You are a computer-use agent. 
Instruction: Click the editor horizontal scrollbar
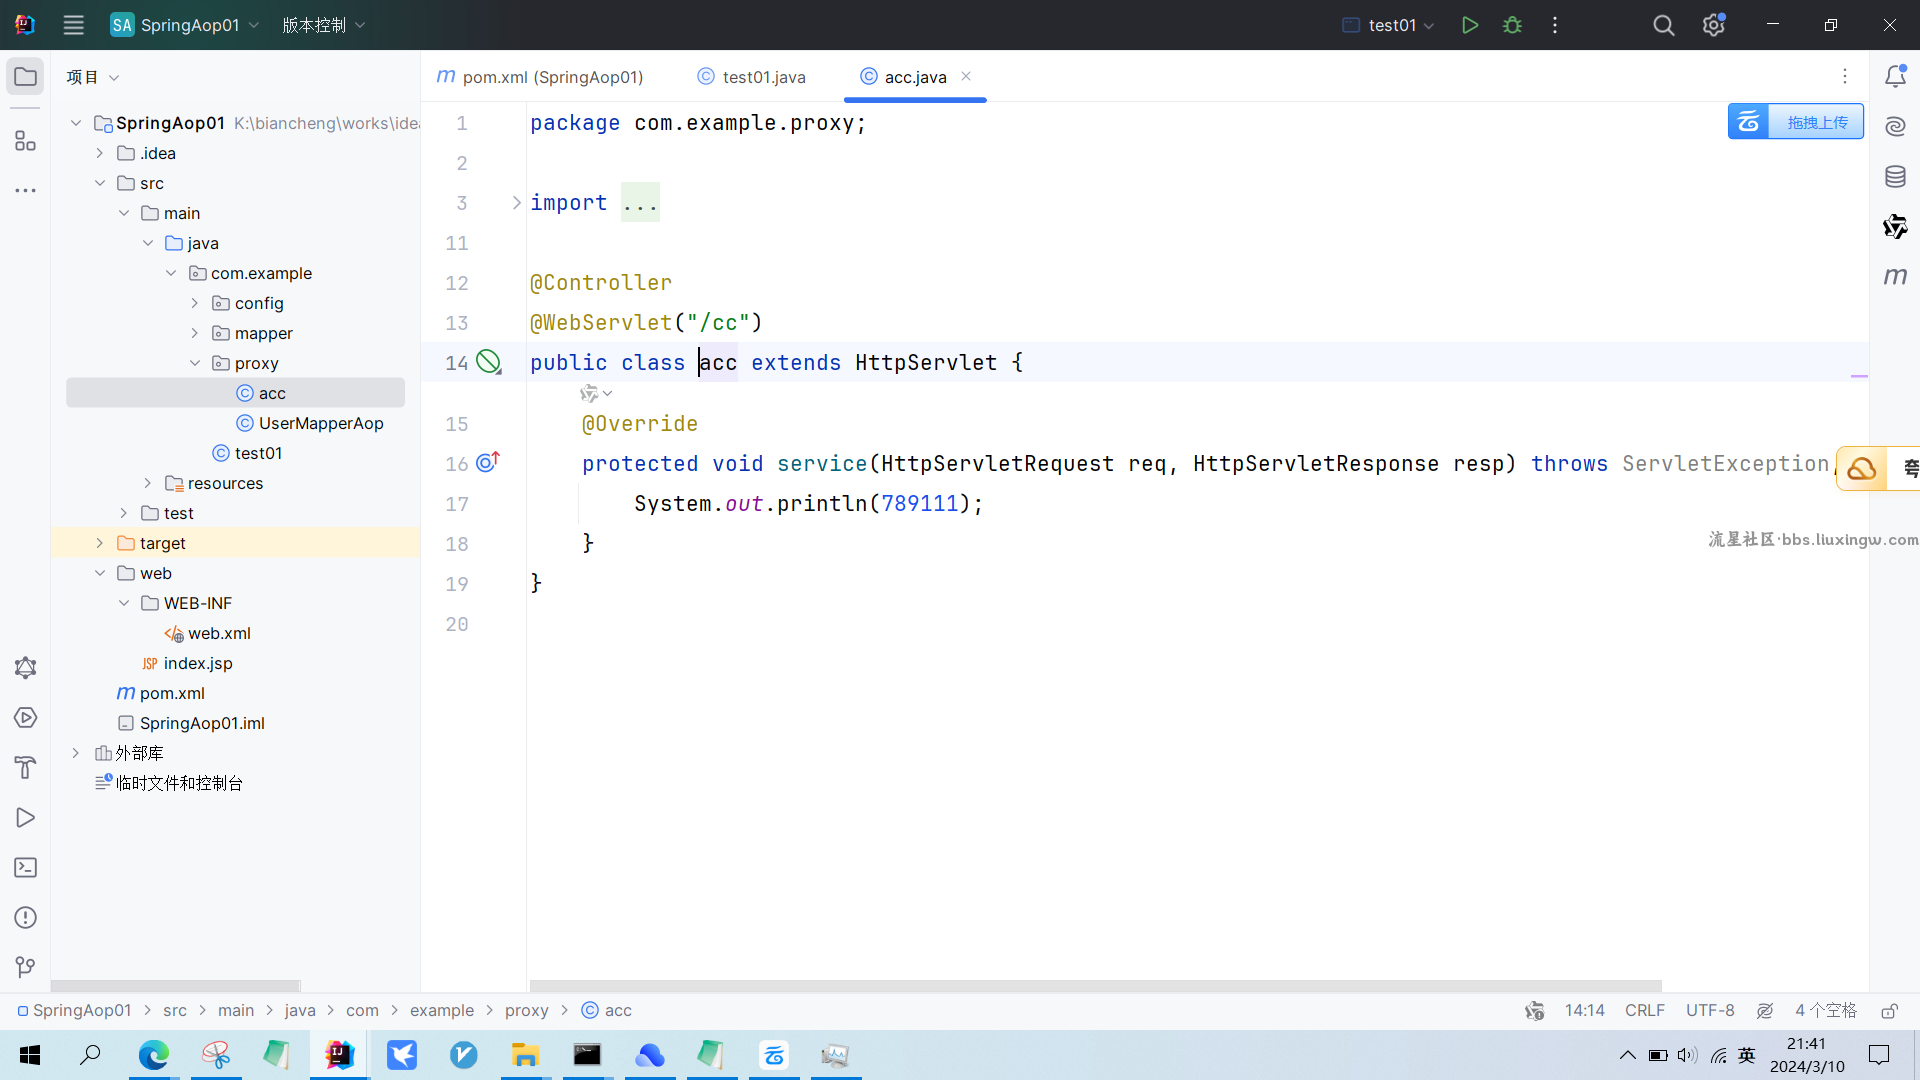[1095, 986]
